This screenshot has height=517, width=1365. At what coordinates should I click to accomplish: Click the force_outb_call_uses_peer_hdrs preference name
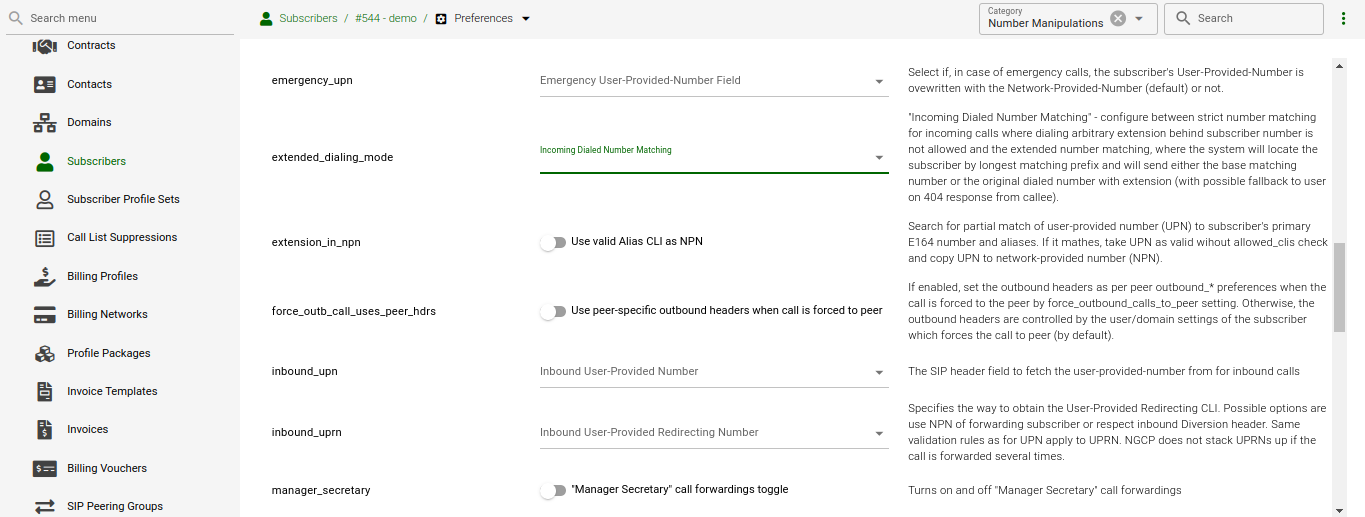(x=354, y=312)
